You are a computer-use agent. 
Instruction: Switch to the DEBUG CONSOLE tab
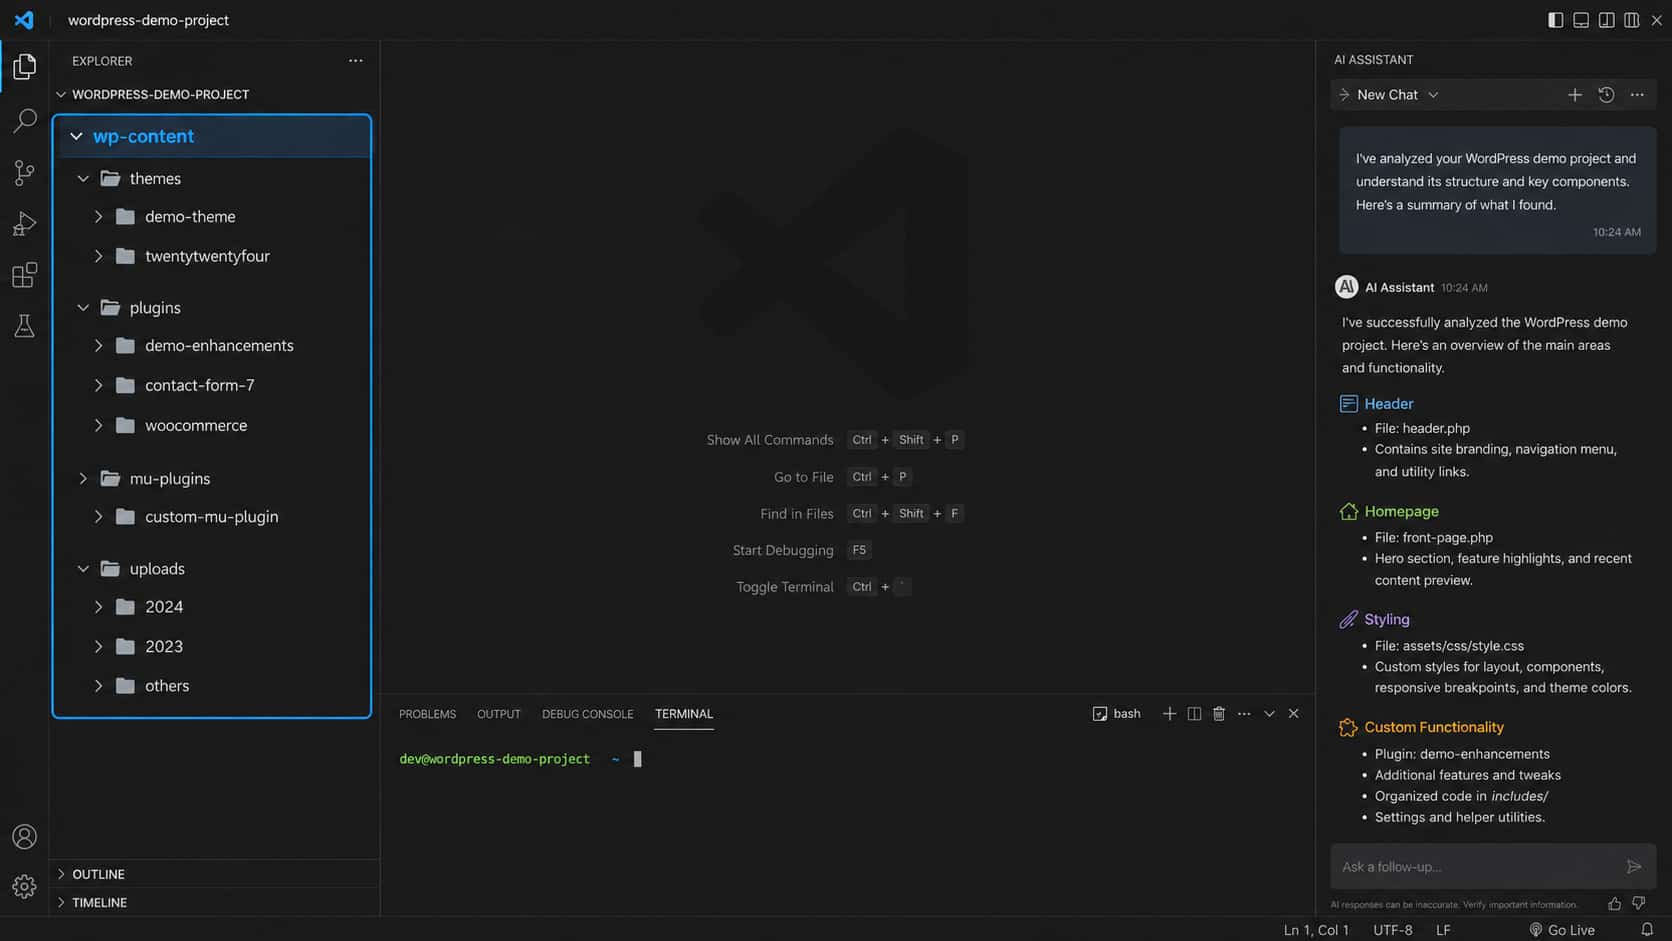point(587,714)
